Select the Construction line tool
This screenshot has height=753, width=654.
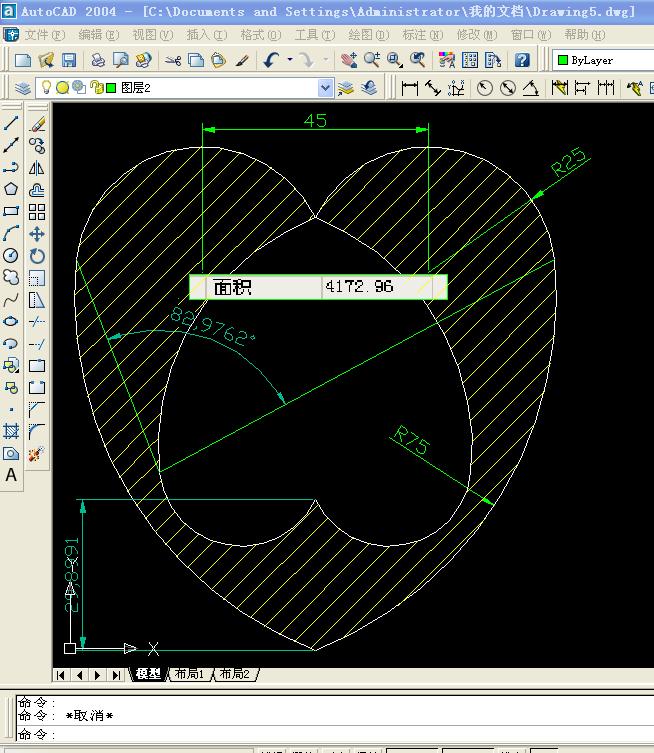pos(11,145)
